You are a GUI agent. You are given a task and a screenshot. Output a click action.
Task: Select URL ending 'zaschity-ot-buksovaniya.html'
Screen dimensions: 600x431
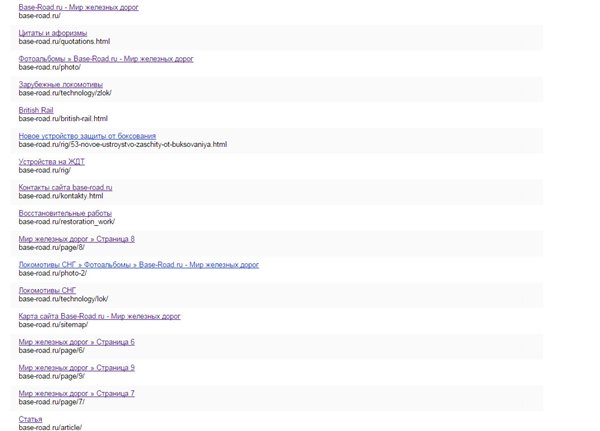pyautogui.click(x=123, y=144)
